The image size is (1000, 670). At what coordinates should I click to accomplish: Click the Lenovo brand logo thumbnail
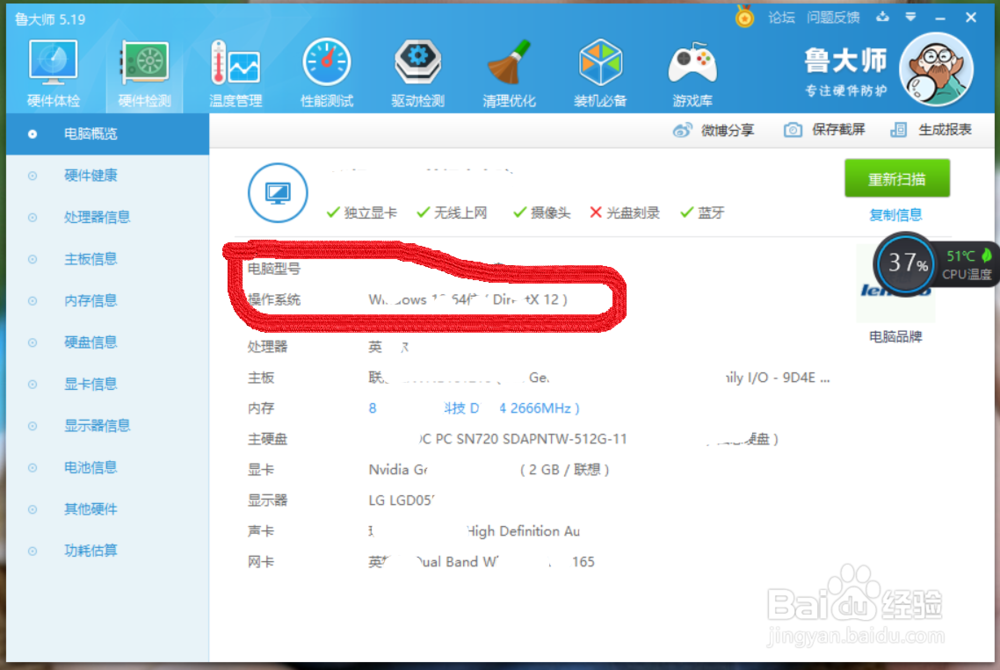(895, 284)
